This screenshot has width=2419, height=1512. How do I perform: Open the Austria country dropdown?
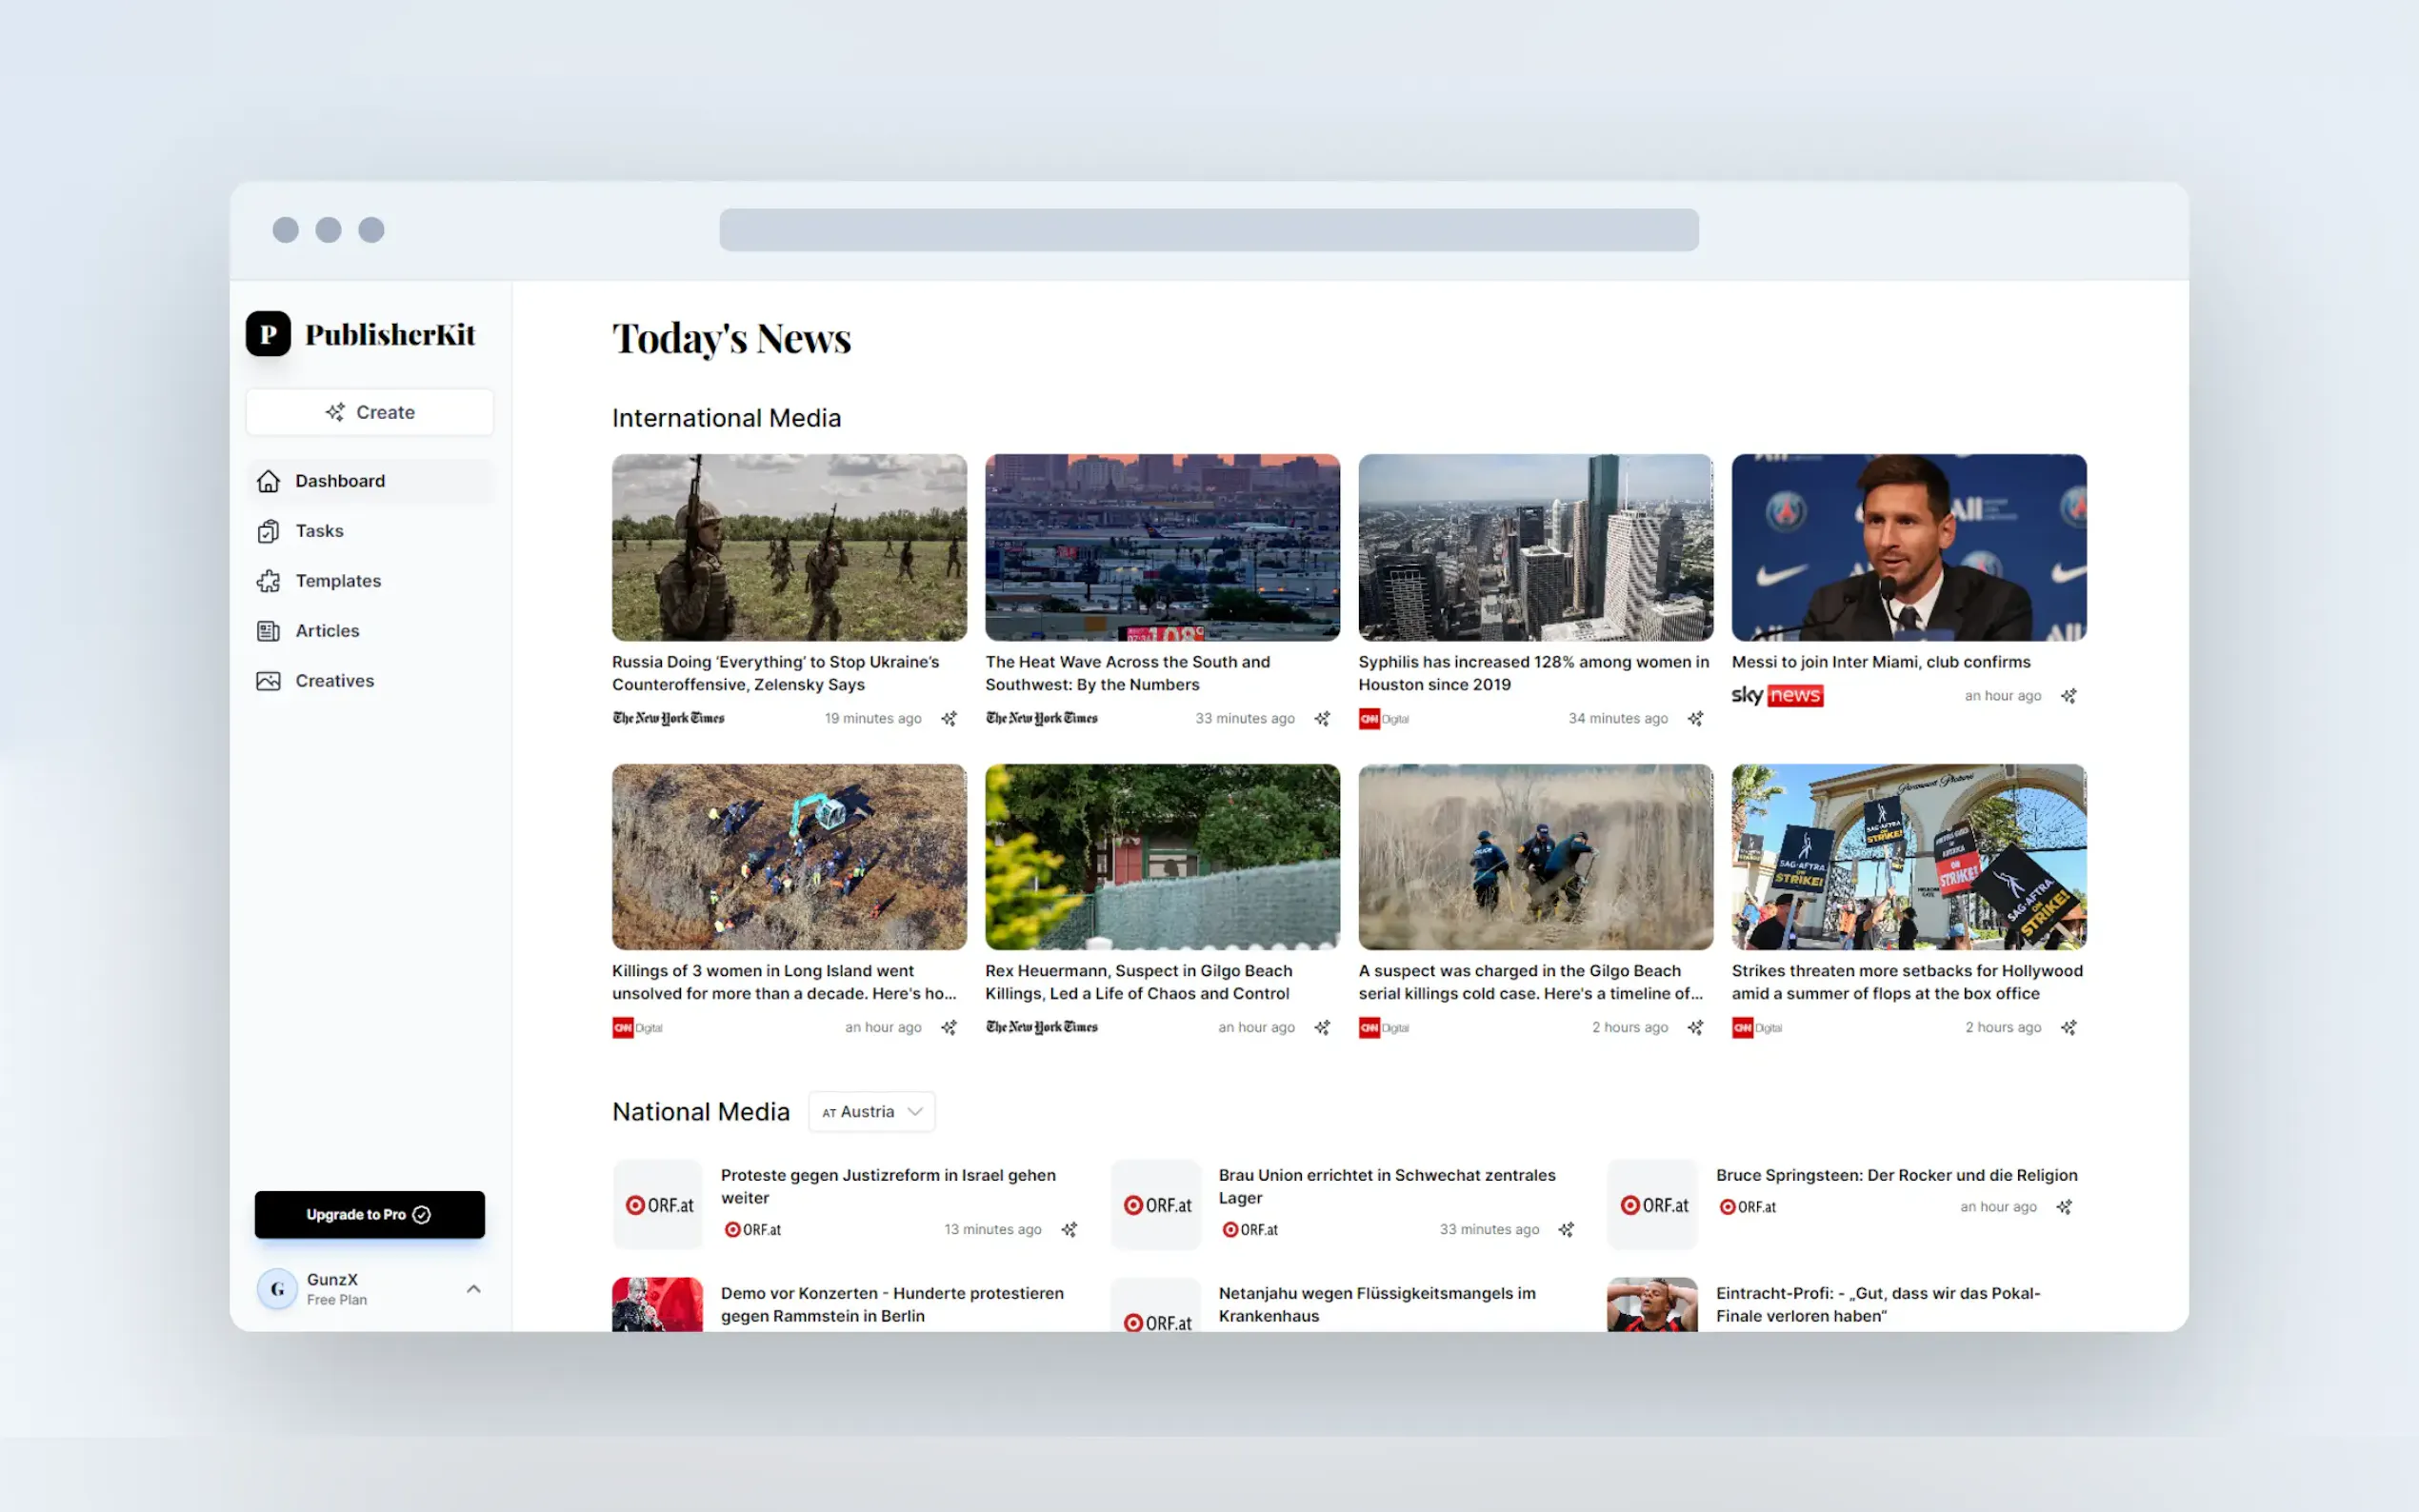(x=871, y=1112)
